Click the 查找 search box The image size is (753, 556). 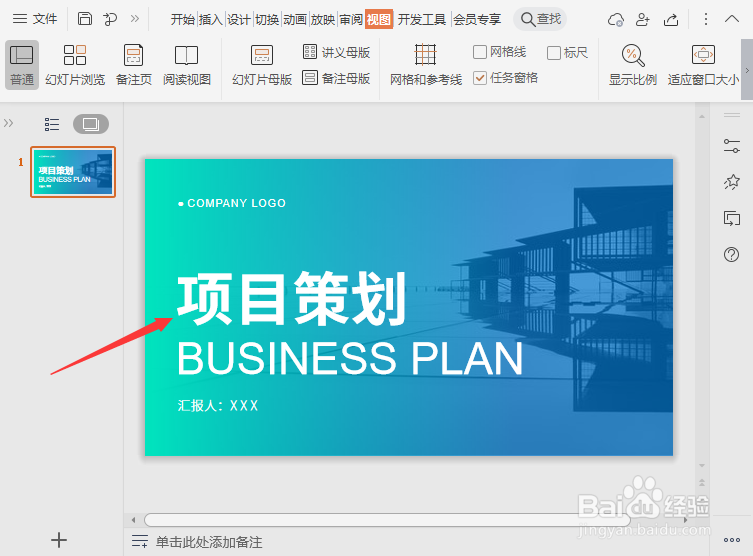pyautogui.click(x=540, y=19)
